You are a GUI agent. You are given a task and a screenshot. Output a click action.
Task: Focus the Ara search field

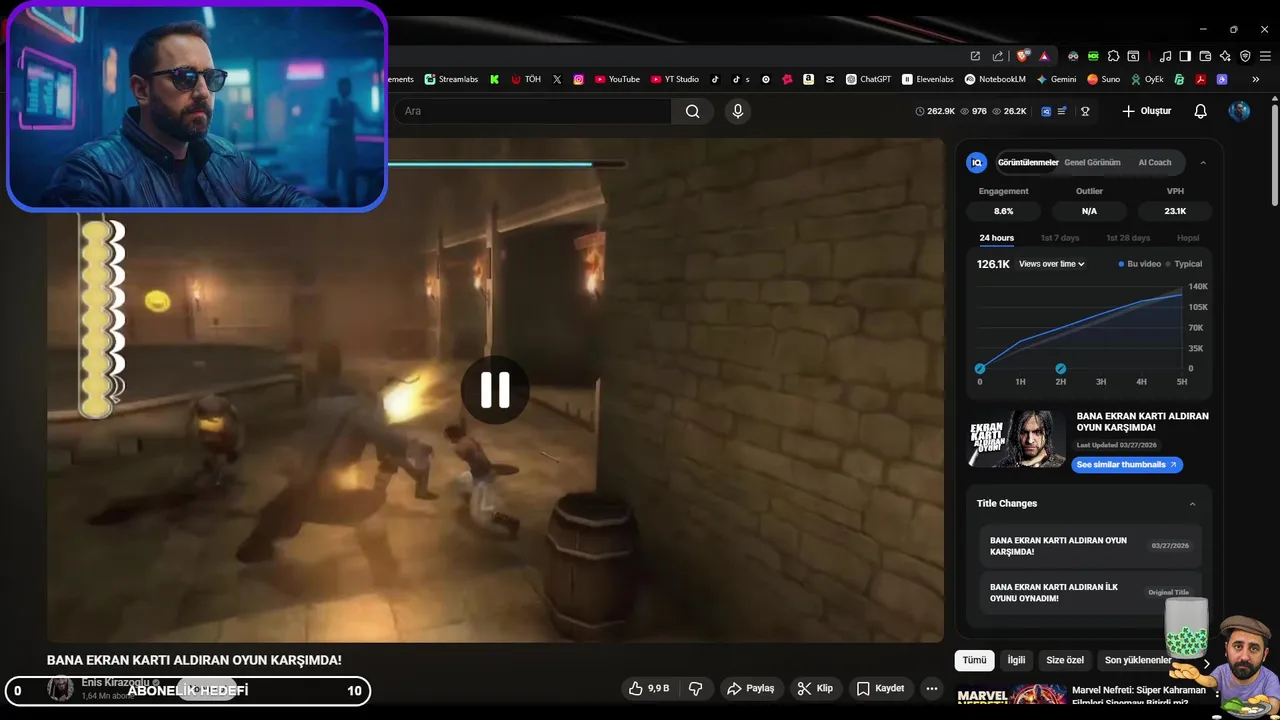tap(530, 111)
